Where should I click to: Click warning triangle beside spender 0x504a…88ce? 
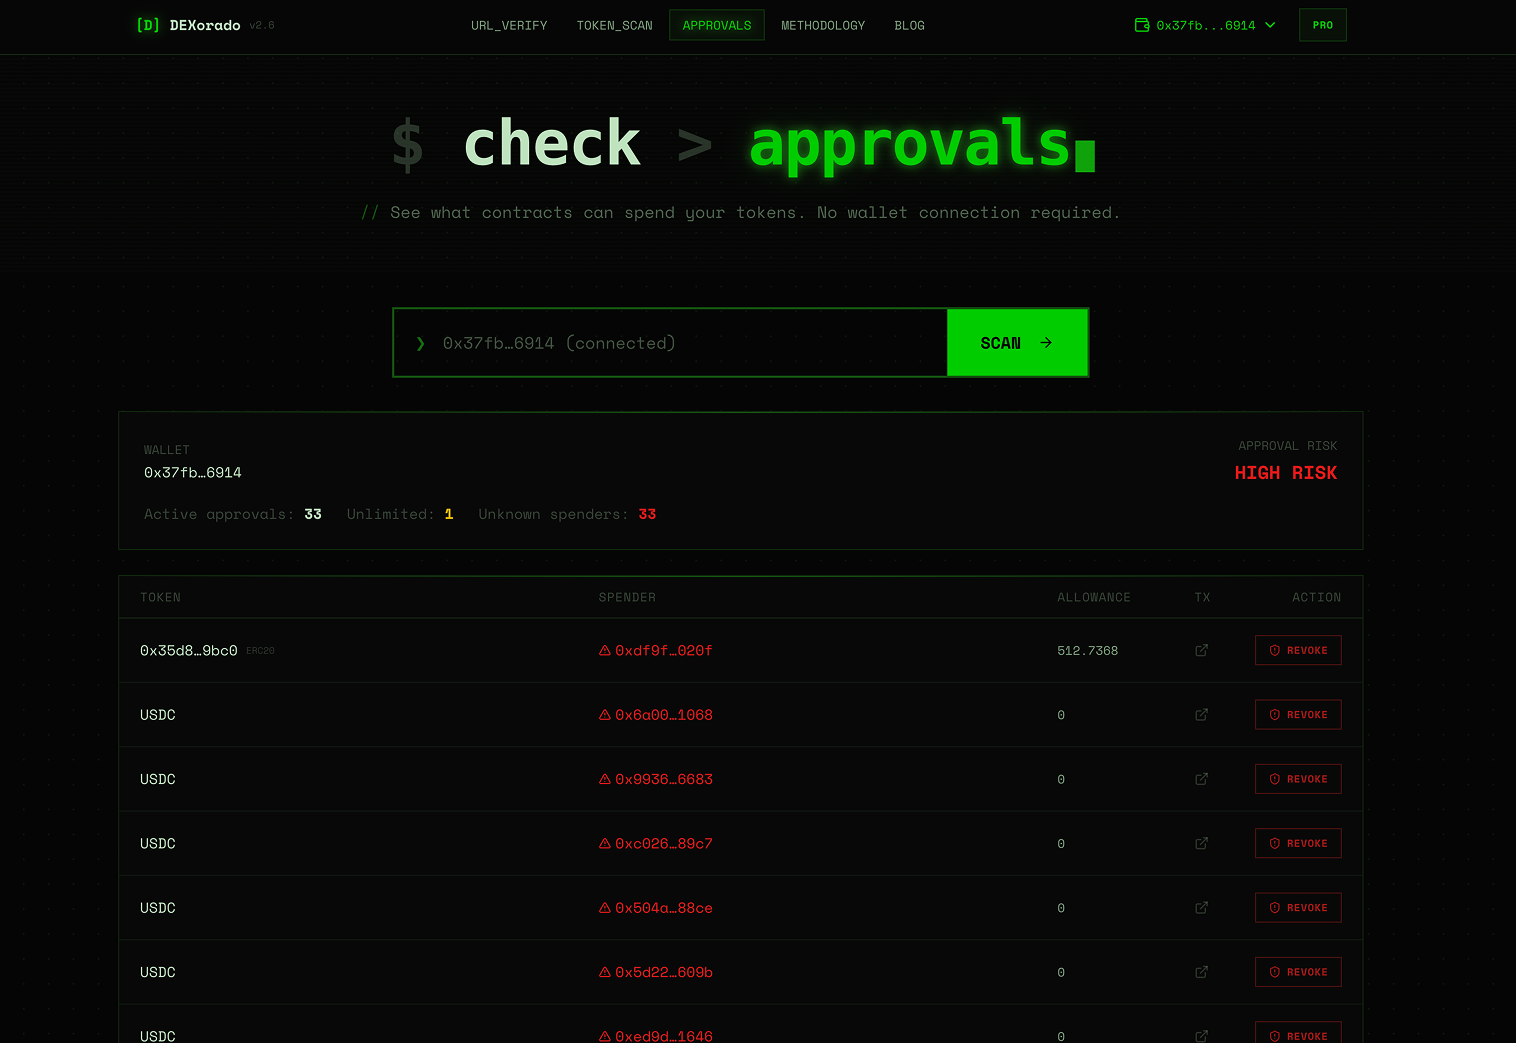click(x=604, y=907)
